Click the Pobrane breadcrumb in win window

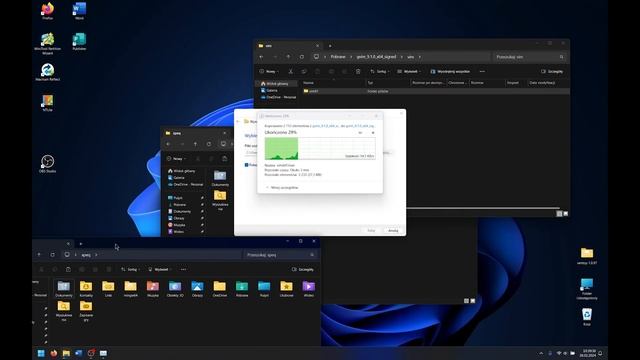(338, 57)
